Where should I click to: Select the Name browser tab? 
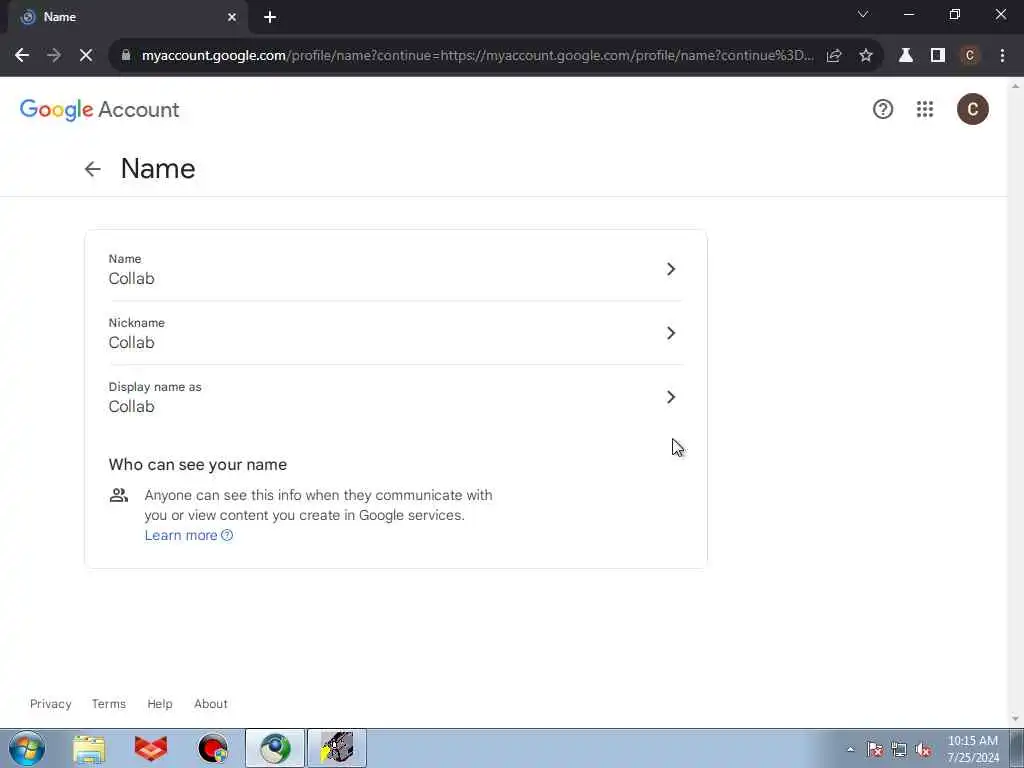(x=128, y=17)
